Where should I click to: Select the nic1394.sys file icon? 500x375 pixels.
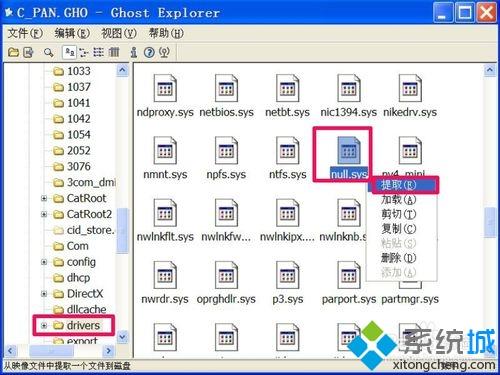pos(349,88)
